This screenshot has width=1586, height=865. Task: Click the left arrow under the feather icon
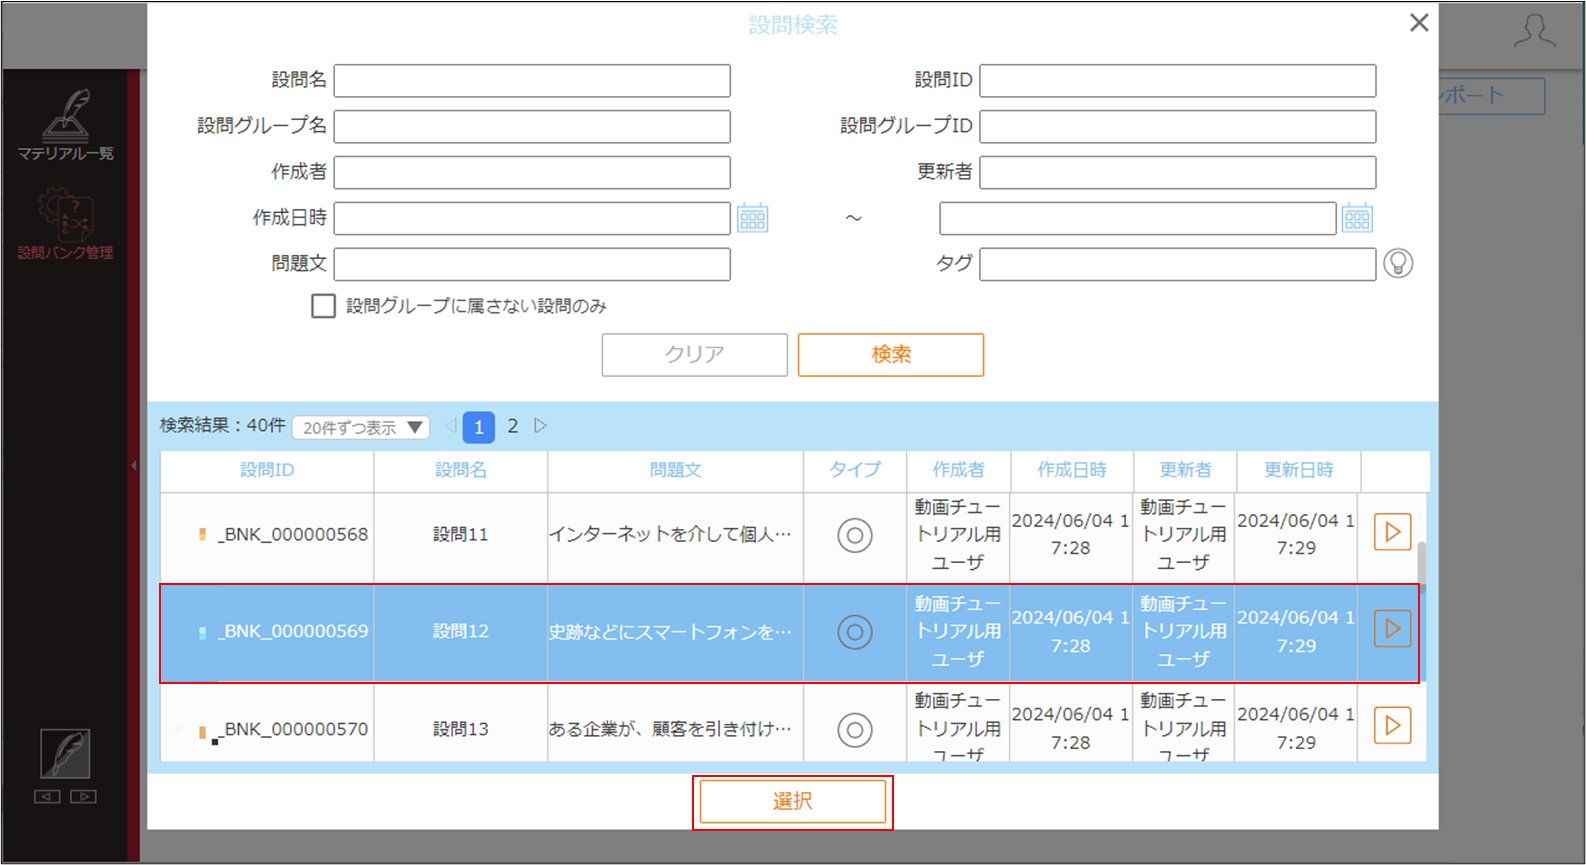coord(47,797)
